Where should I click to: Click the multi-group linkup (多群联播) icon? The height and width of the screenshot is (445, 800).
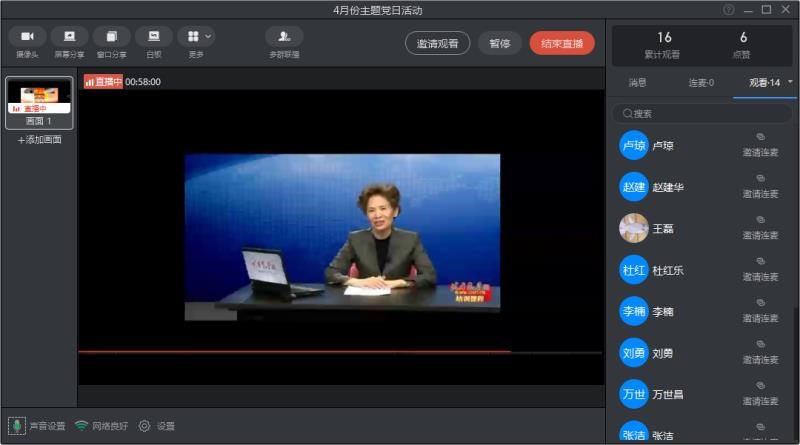click(x=284, y=37)
